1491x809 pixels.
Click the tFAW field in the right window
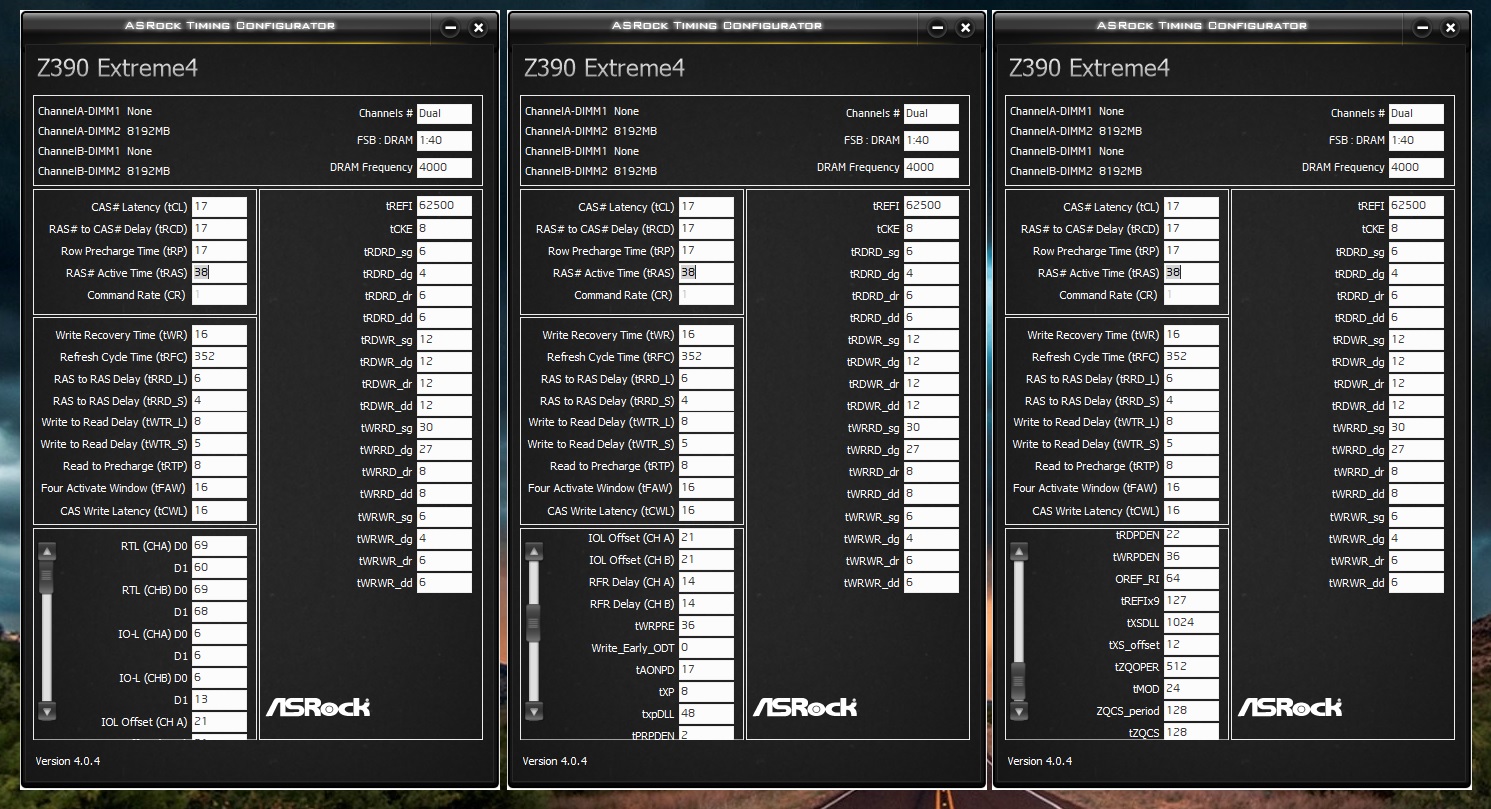1191,488
